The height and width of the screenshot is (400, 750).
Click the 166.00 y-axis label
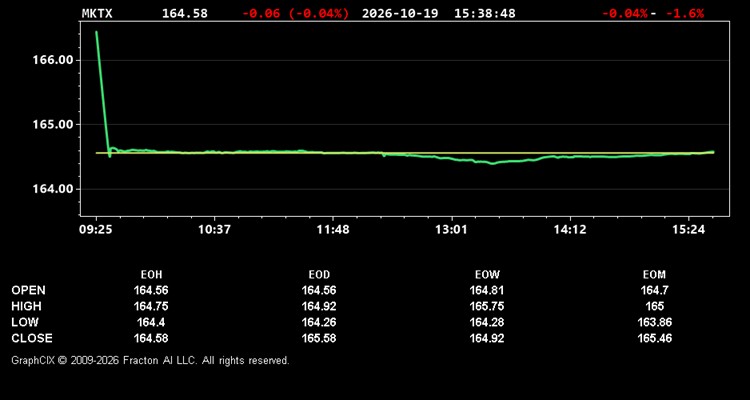pos(53,60)
